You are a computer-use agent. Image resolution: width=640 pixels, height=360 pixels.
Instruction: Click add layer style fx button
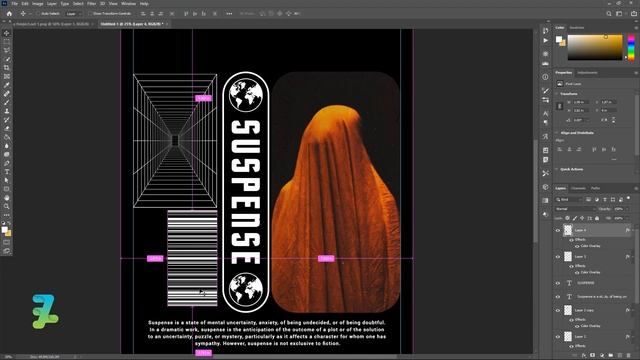584,356
